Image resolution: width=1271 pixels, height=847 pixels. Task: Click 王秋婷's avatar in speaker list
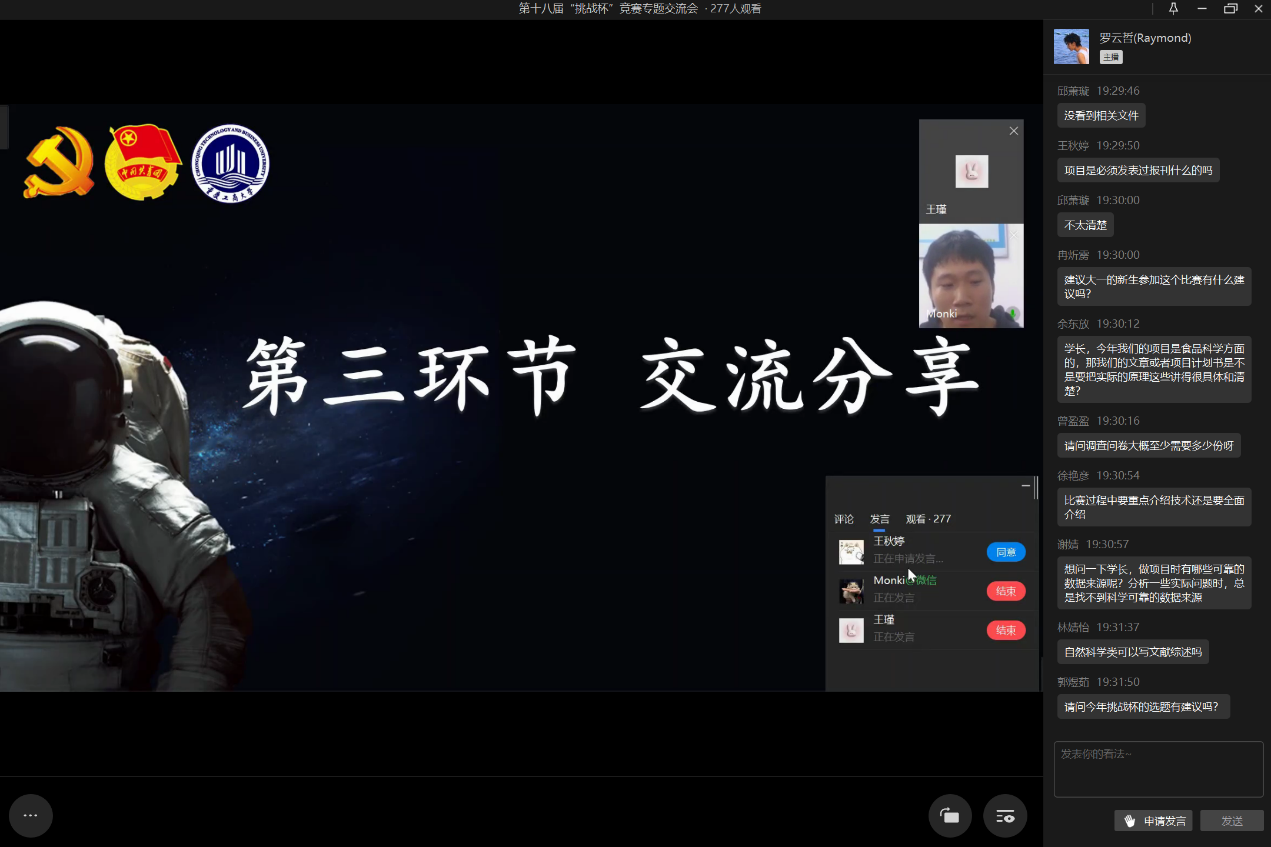point(851,552)
